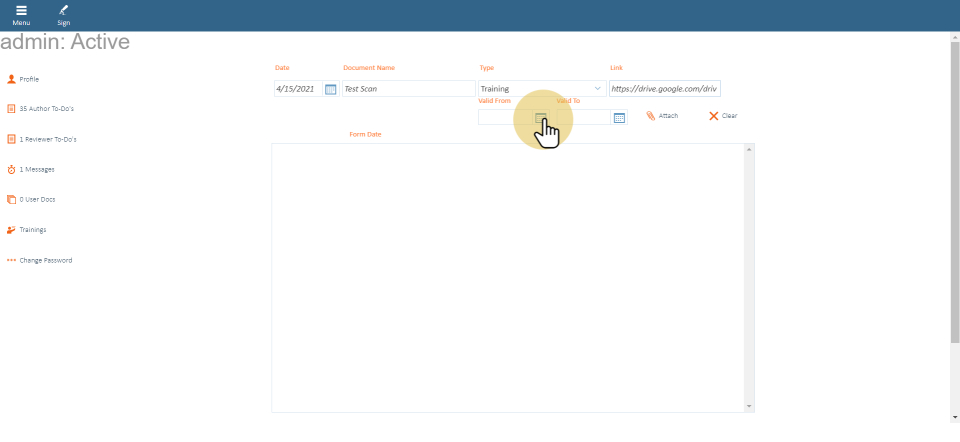Select Change Password
This screenshot has width=960, height=442.
tap(45, 260)
